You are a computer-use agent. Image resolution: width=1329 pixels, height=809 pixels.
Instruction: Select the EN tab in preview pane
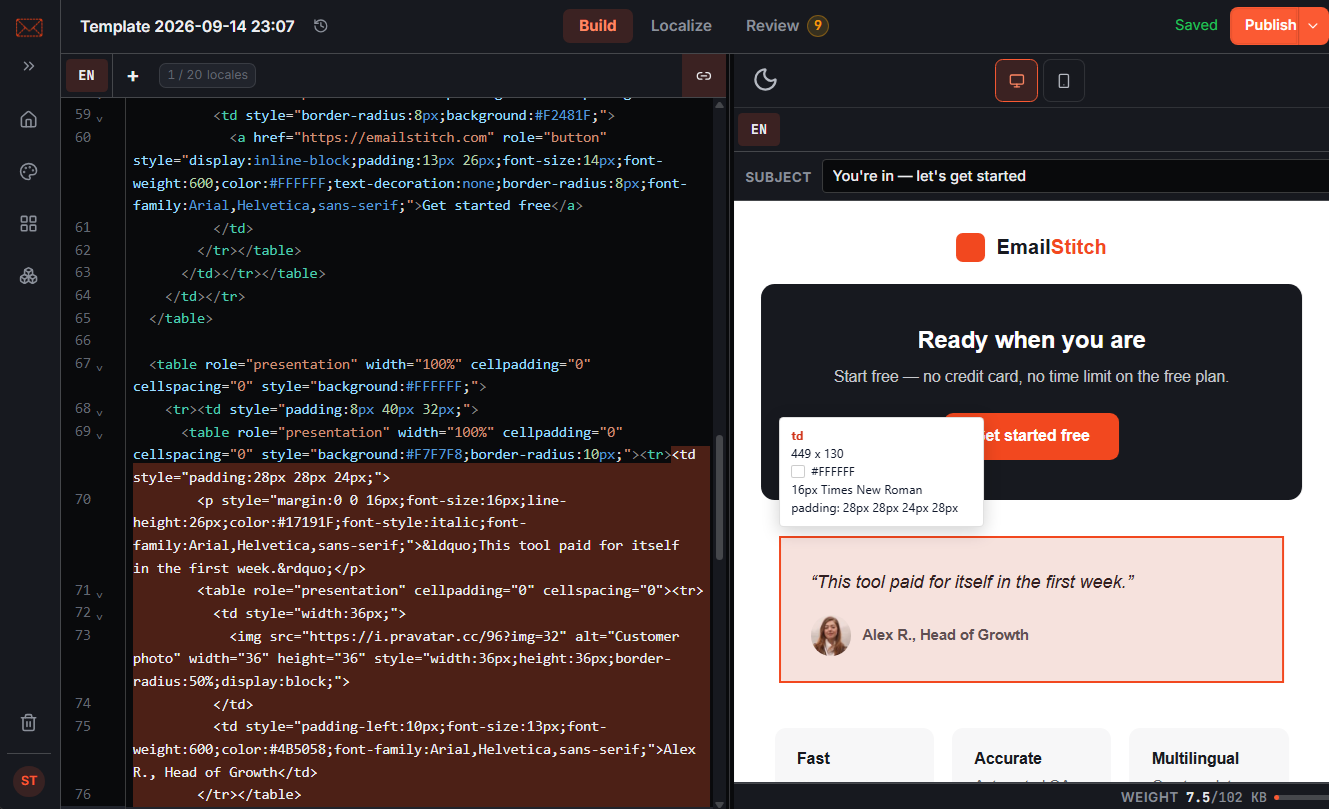759,129
